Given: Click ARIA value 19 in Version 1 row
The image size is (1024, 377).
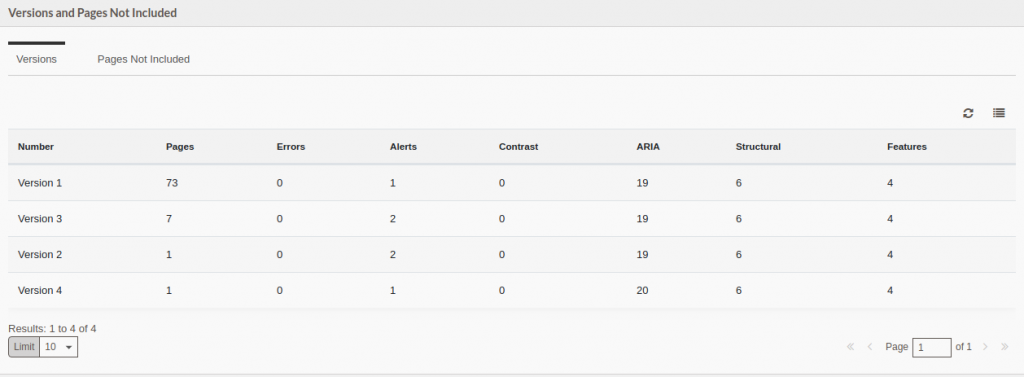Looking at the screenshot, I should point(642,183).
